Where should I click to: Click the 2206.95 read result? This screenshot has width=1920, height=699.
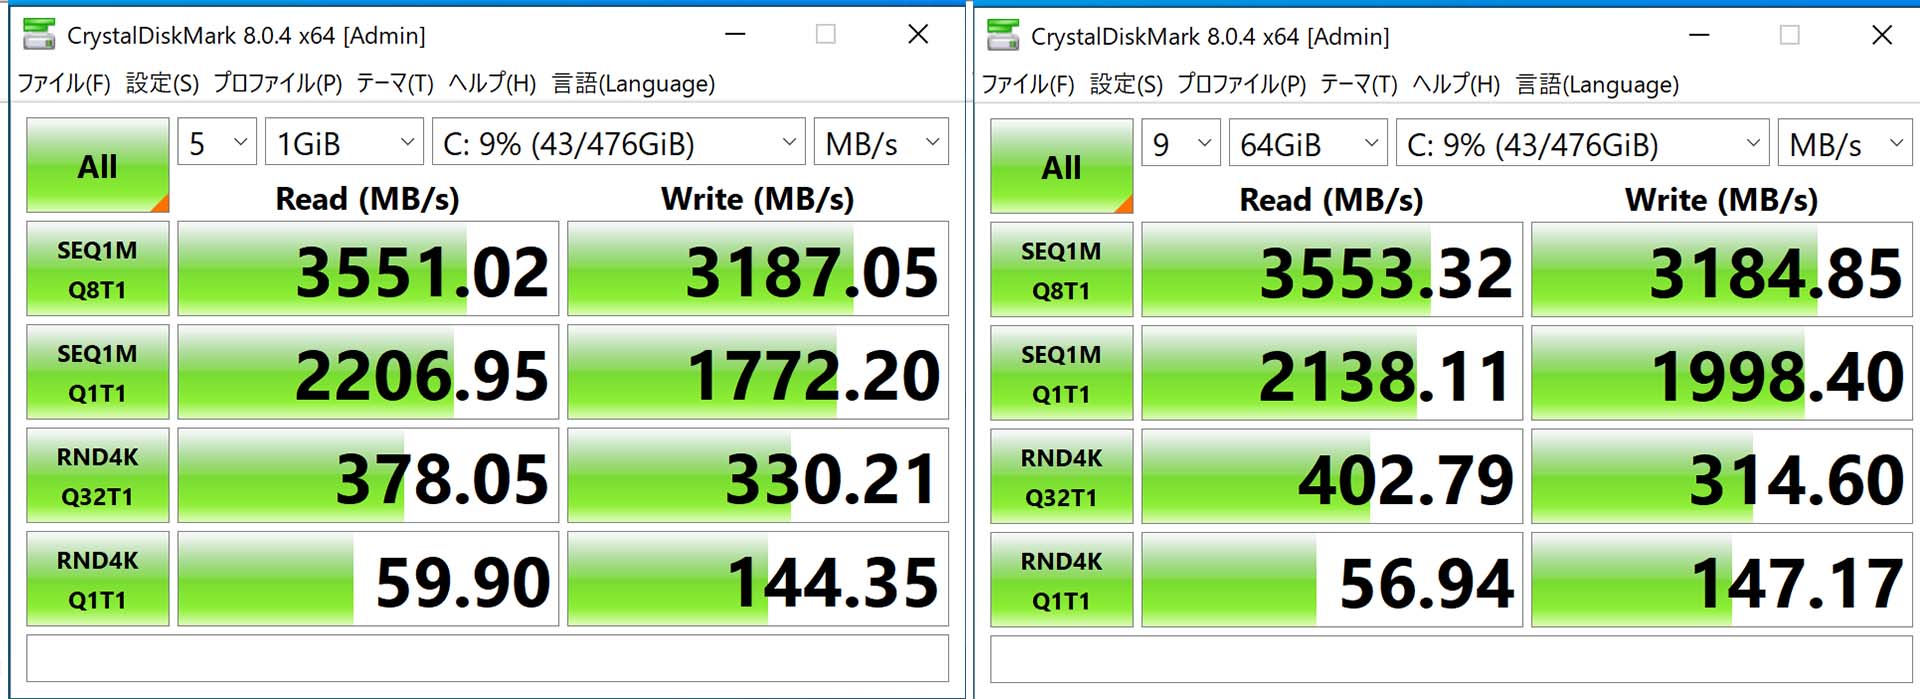(368, 372)
